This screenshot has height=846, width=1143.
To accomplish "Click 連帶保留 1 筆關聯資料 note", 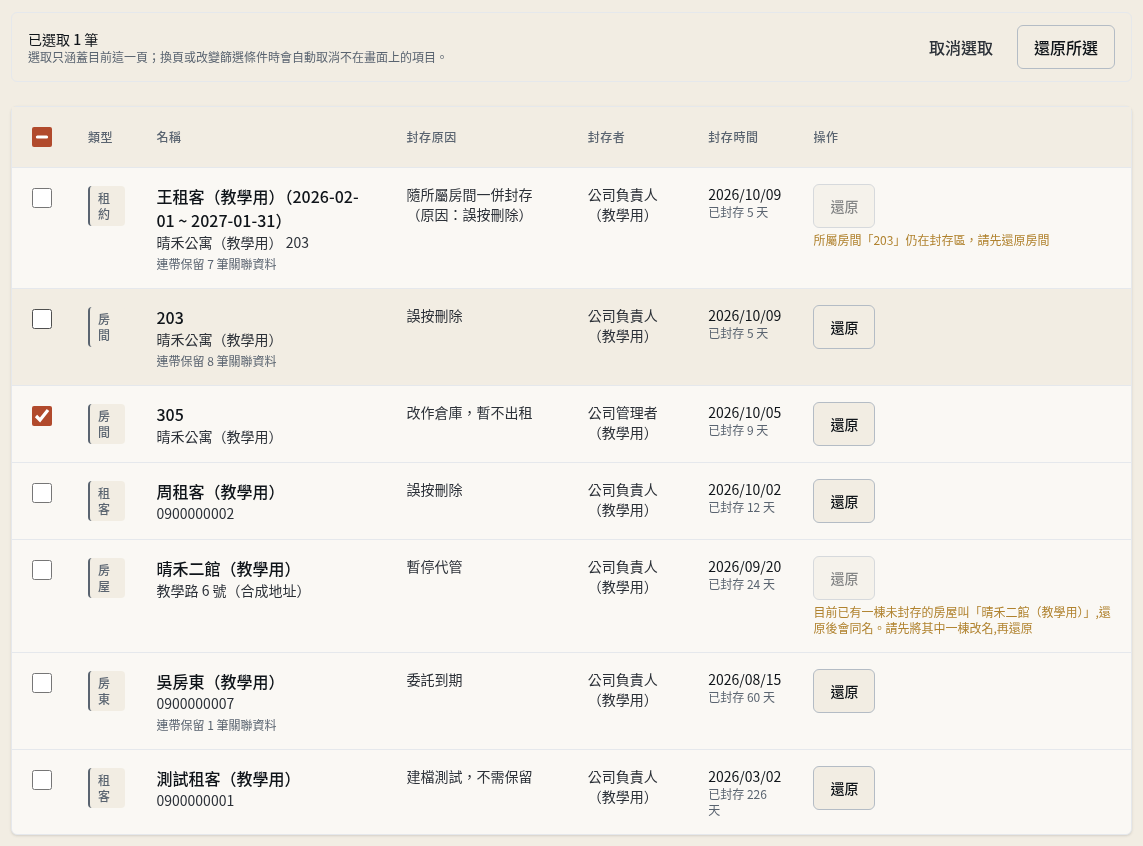I will tap(216, 726).
